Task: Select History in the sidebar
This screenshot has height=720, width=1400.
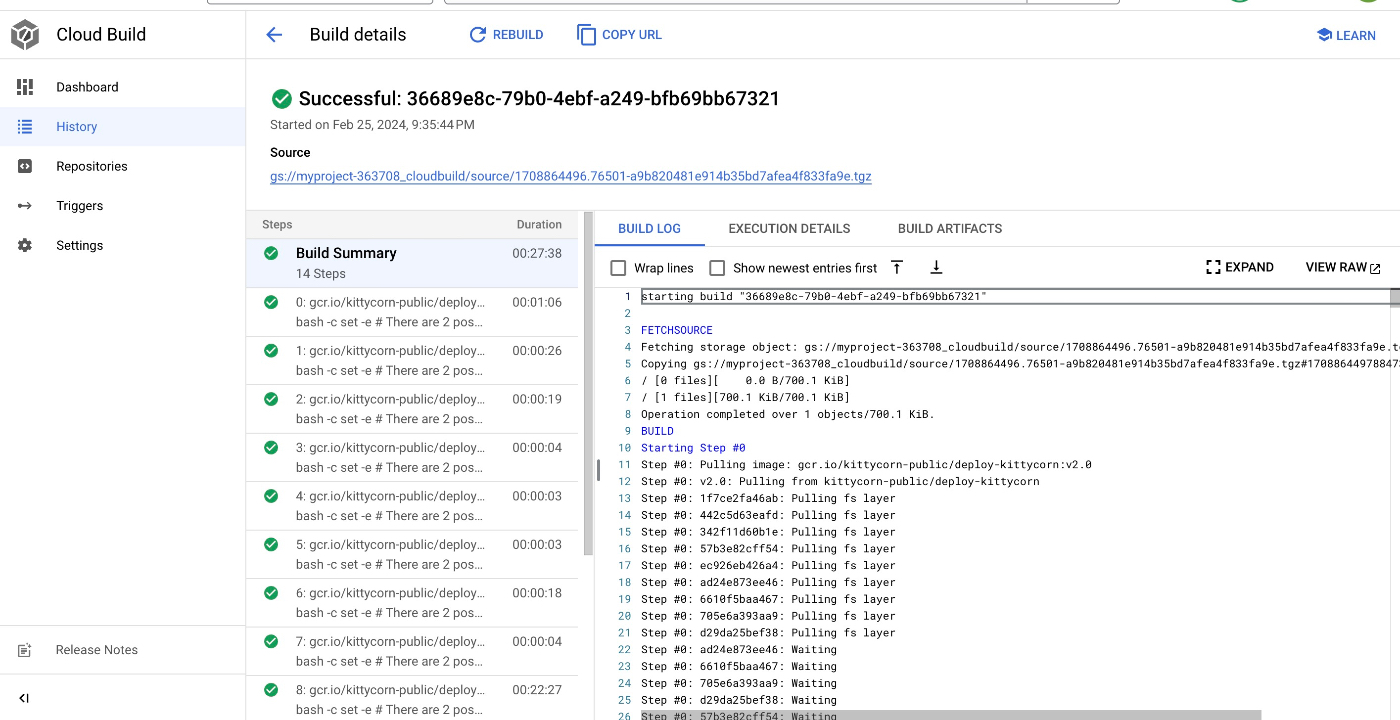Action: pos(122,127)
